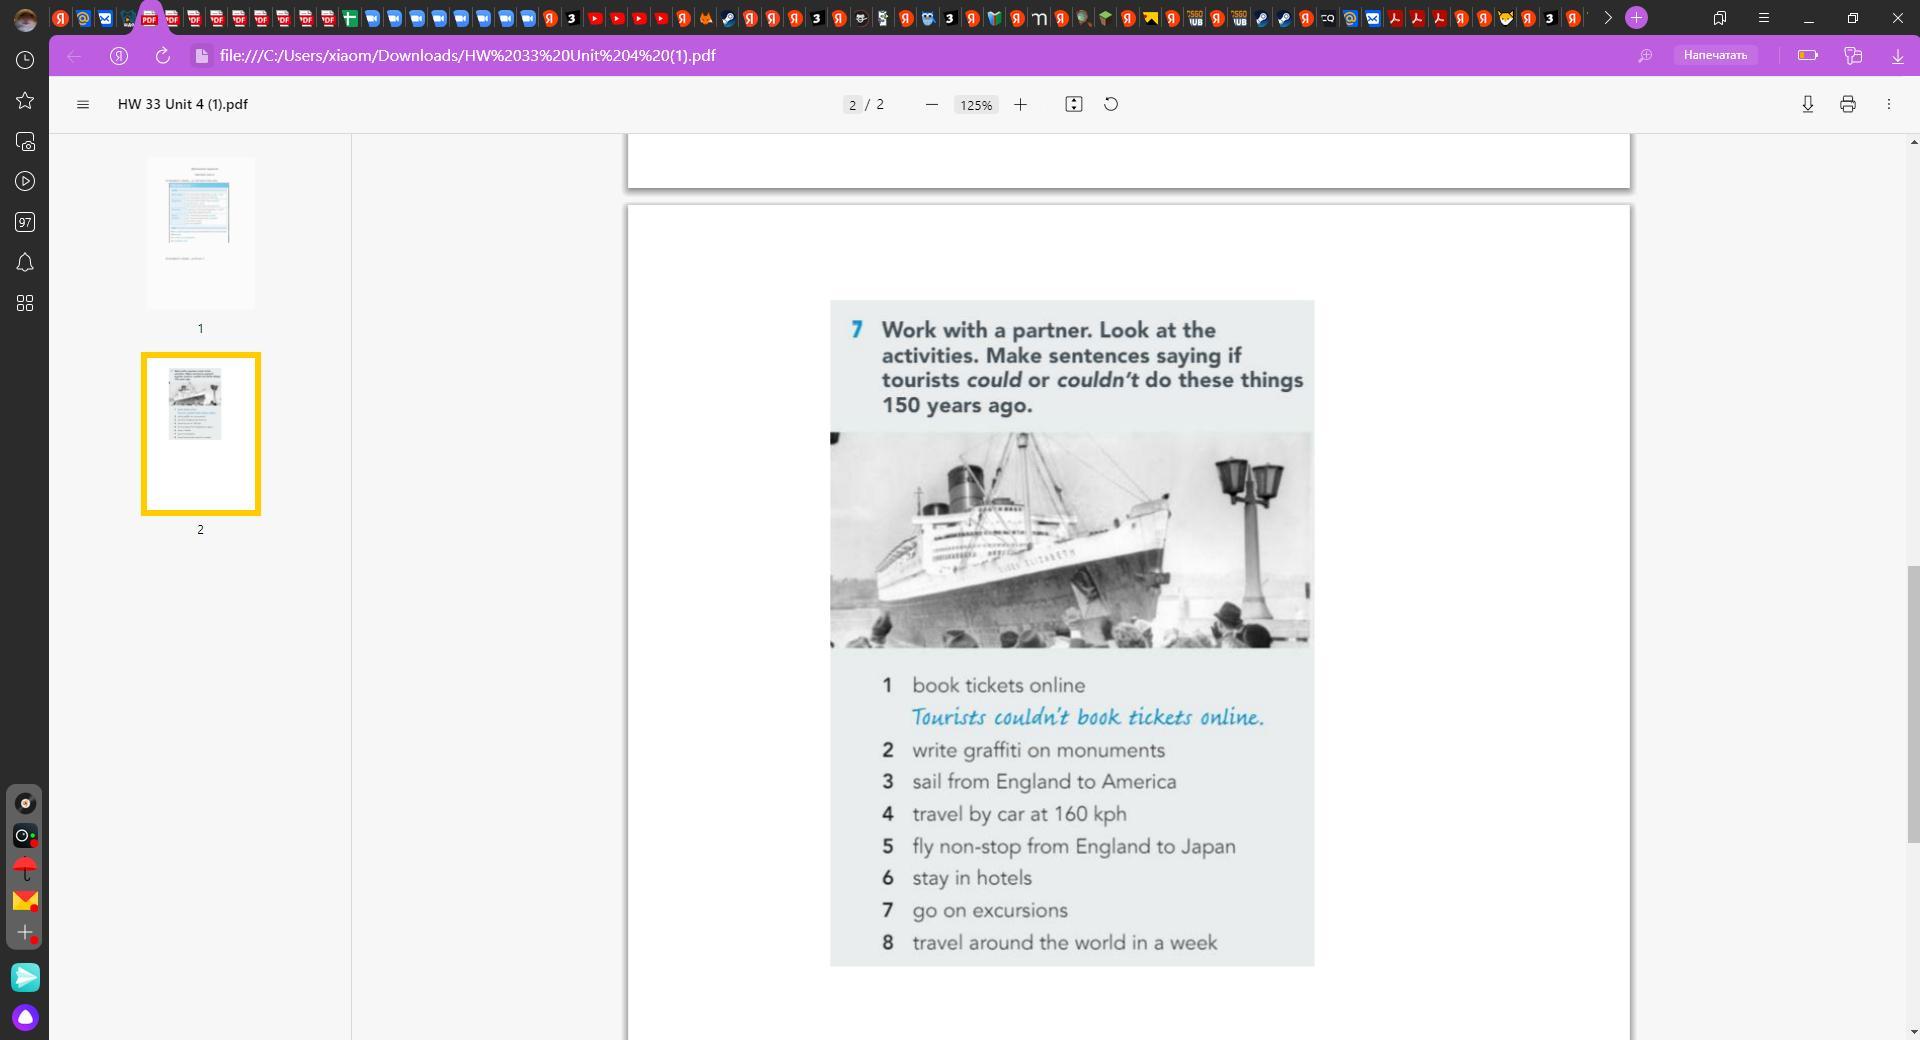Image resolution: width=1920 pixels, height=1040 pixels.
Task: Show more tabs with the arrow
Action: pyautogui.click(x=1608, y=18)
